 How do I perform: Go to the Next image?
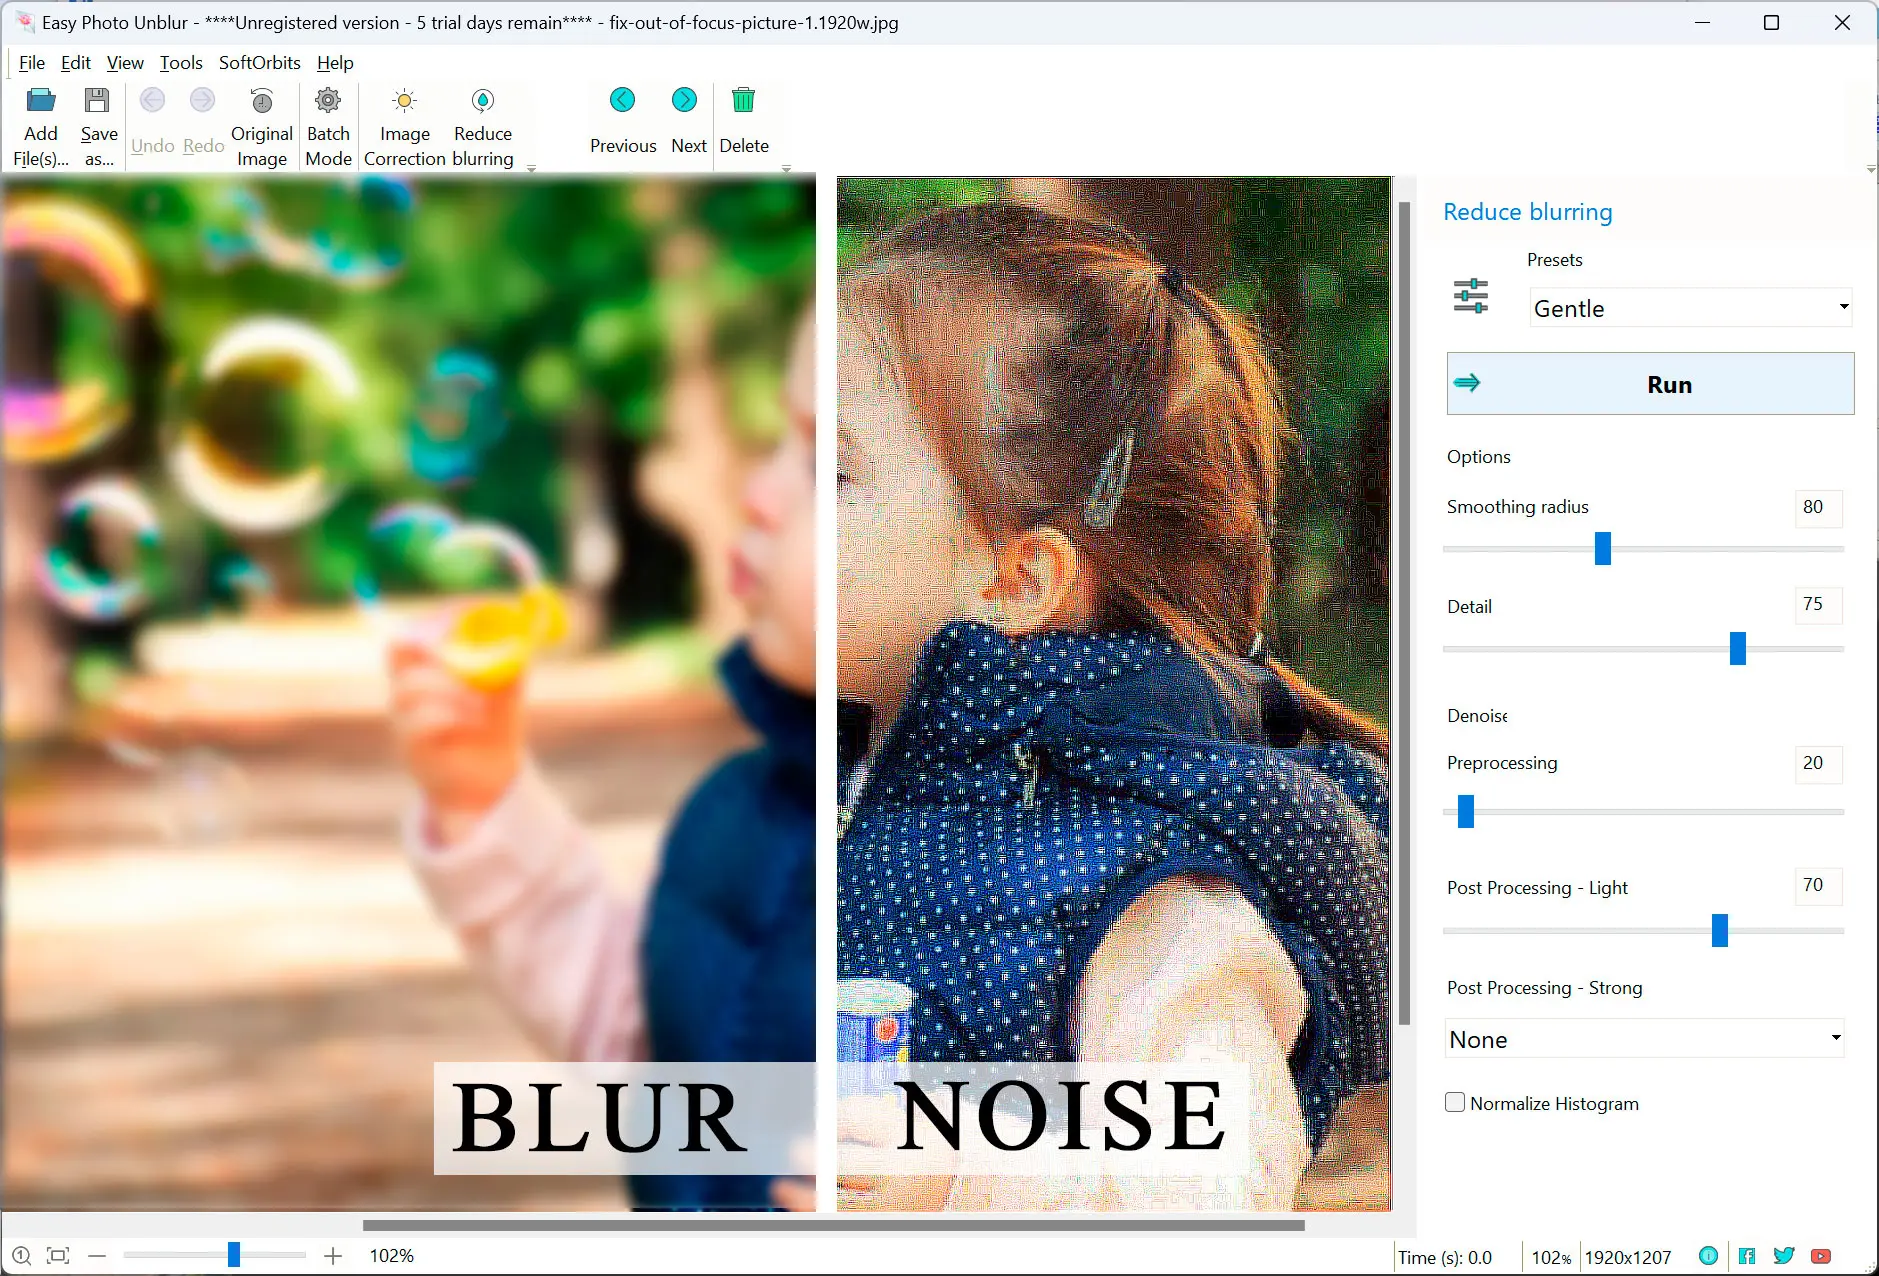(685, 100)
